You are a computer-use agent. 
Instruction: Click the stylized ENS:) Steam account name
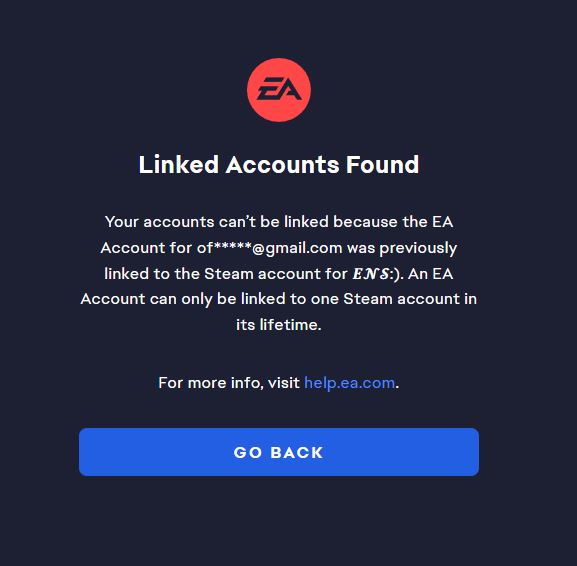click(376, 274)
